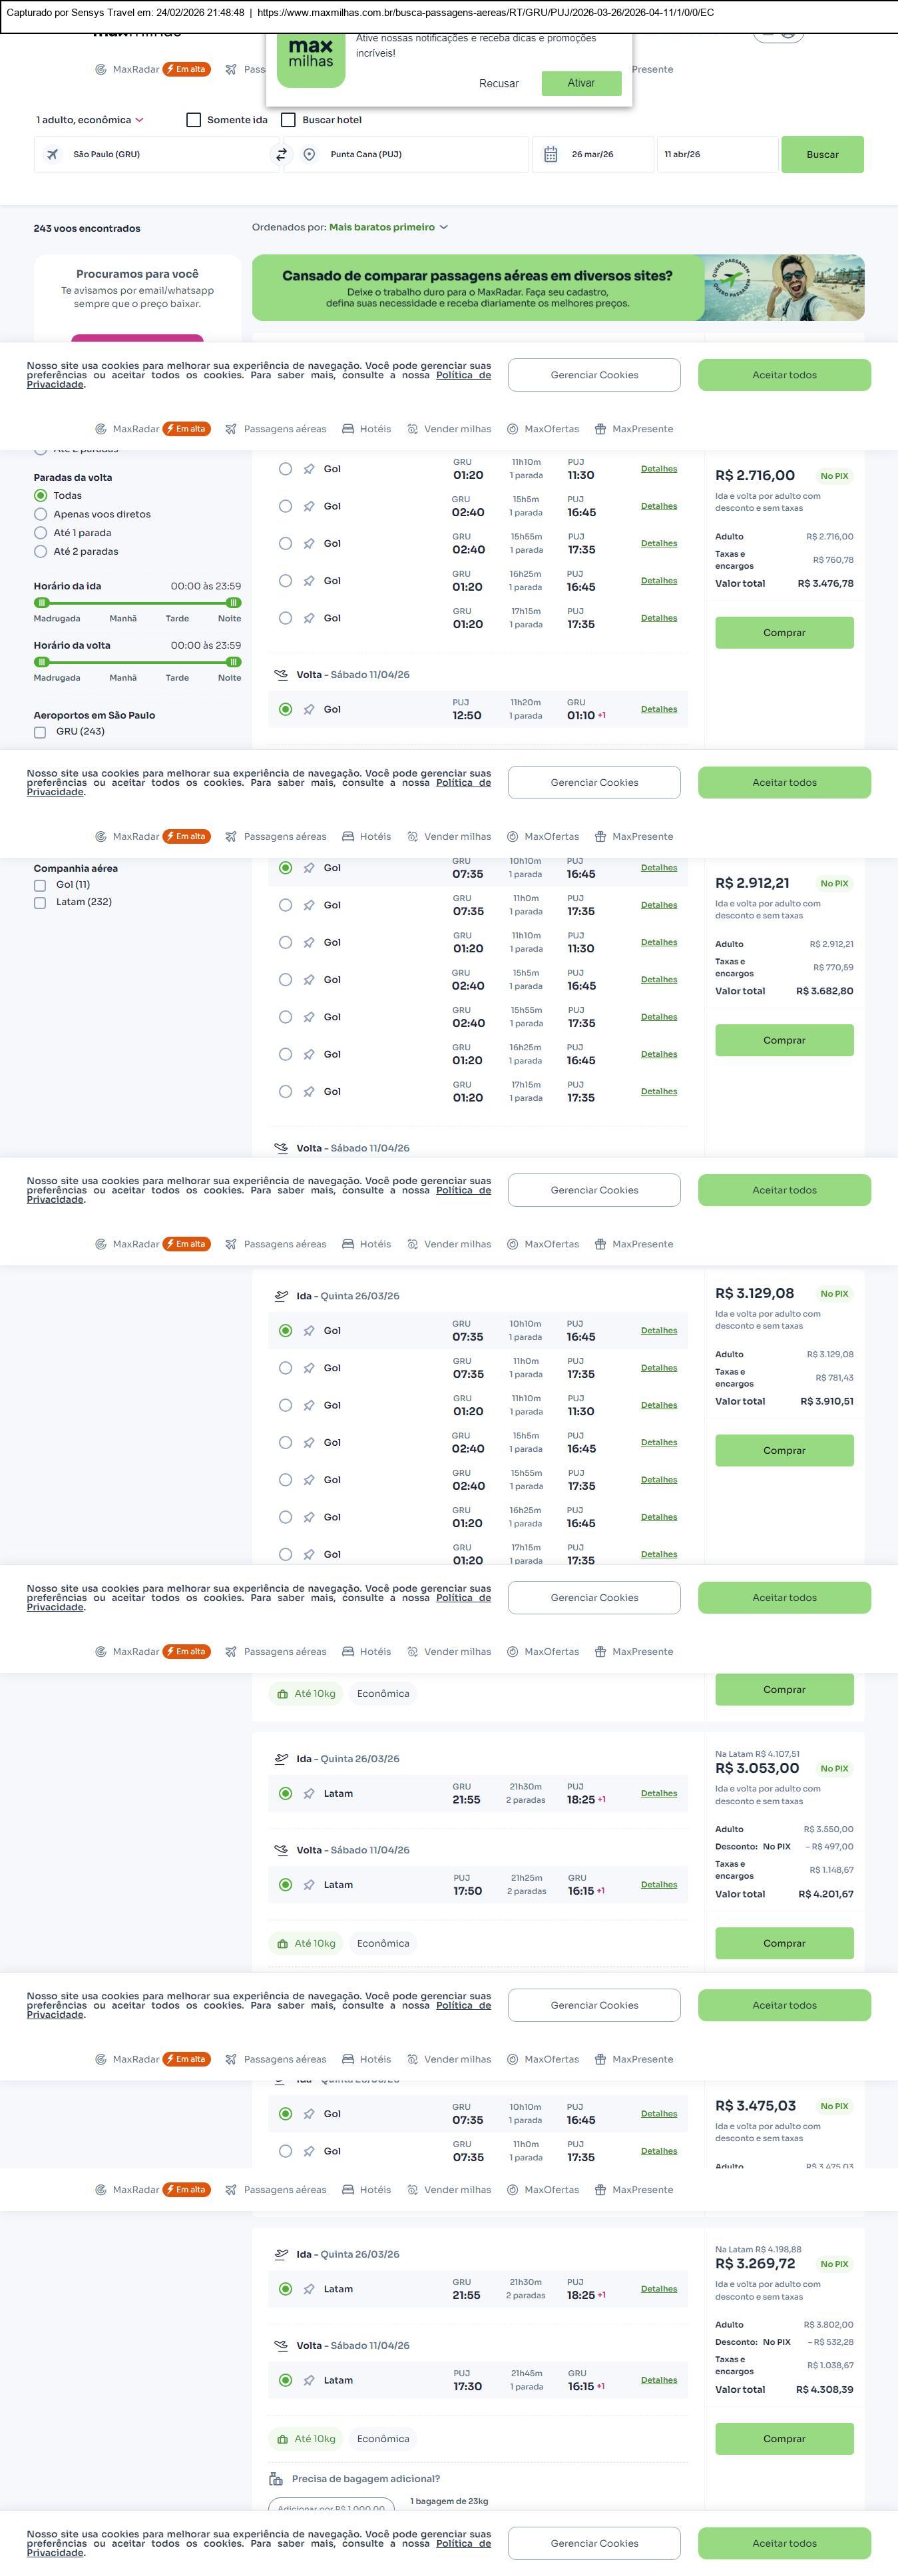Screen dimensions: 898x2576
Task: Select 'Apenas voos diretos' return stops option
Action: tap(41, 514)
